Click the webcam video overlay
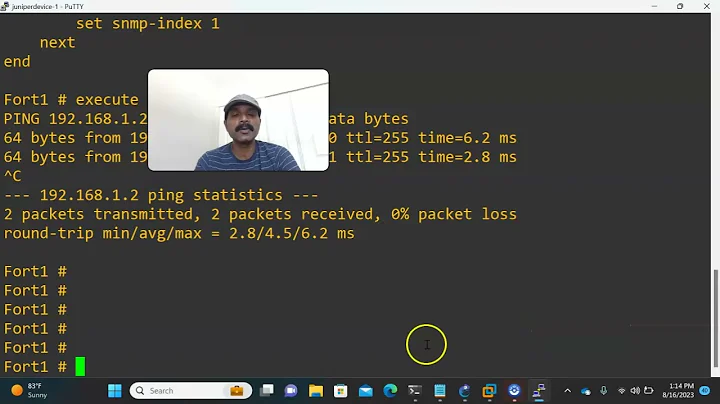The image size is (720, 404). pyautogui.click(x=238, y=120)
